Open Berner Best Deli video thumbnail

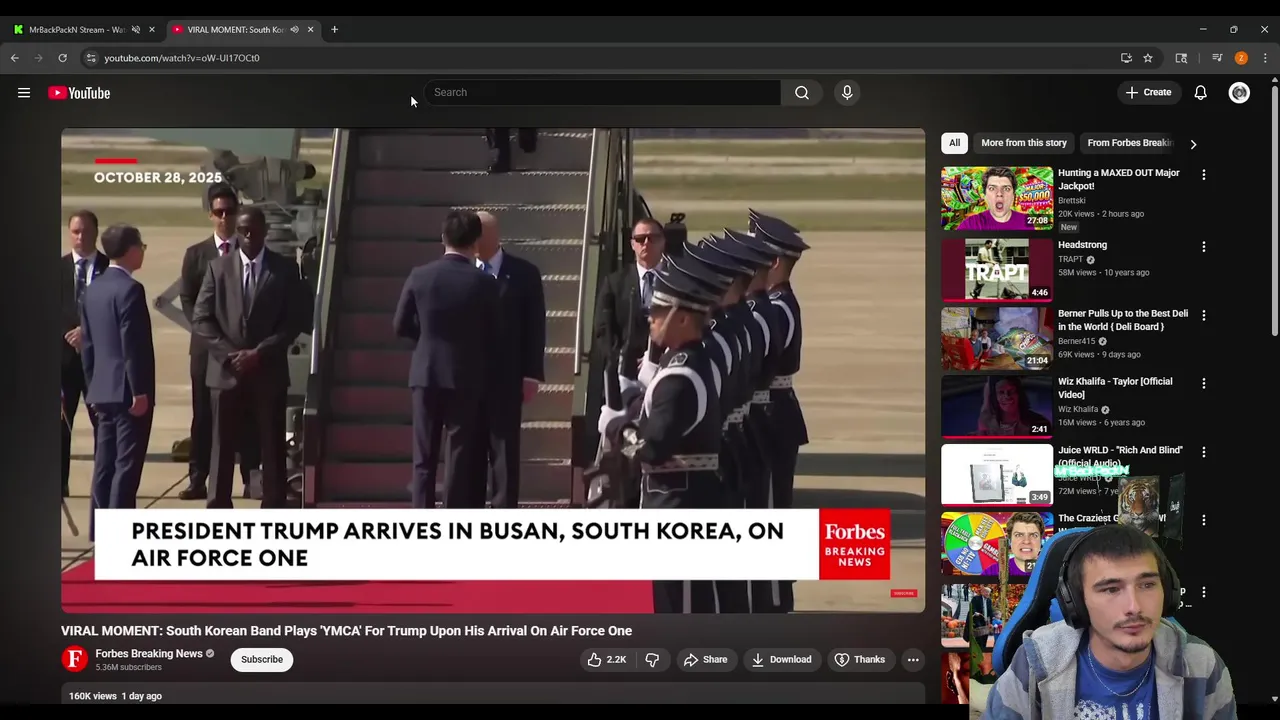997,338
